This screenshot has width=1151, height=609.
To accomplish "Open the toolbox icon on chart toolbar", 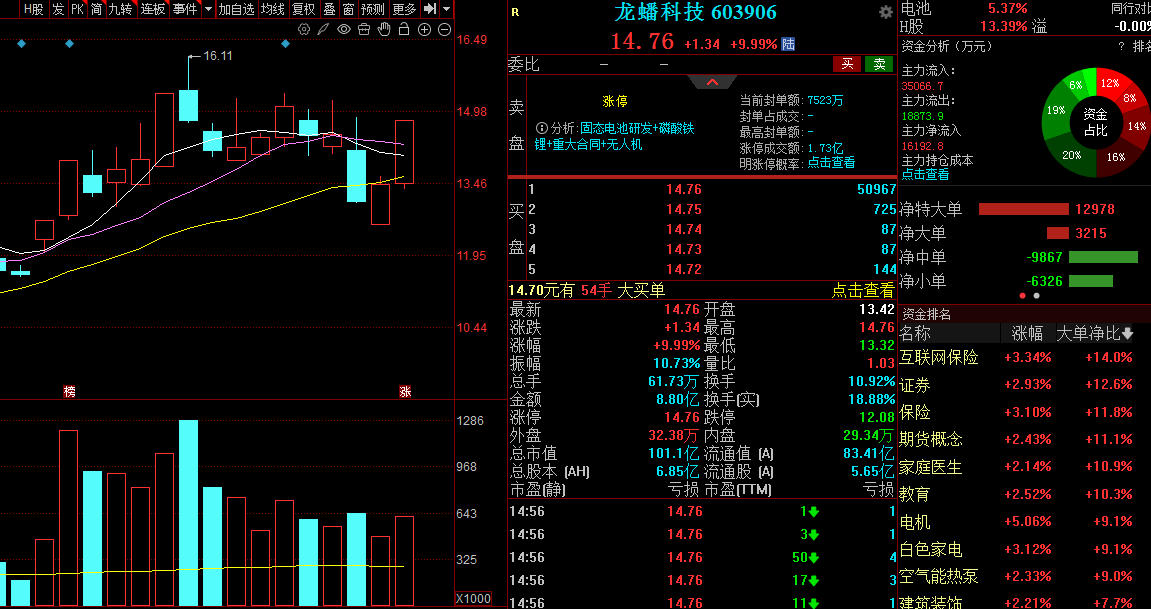I will click(x=363, y=29).
